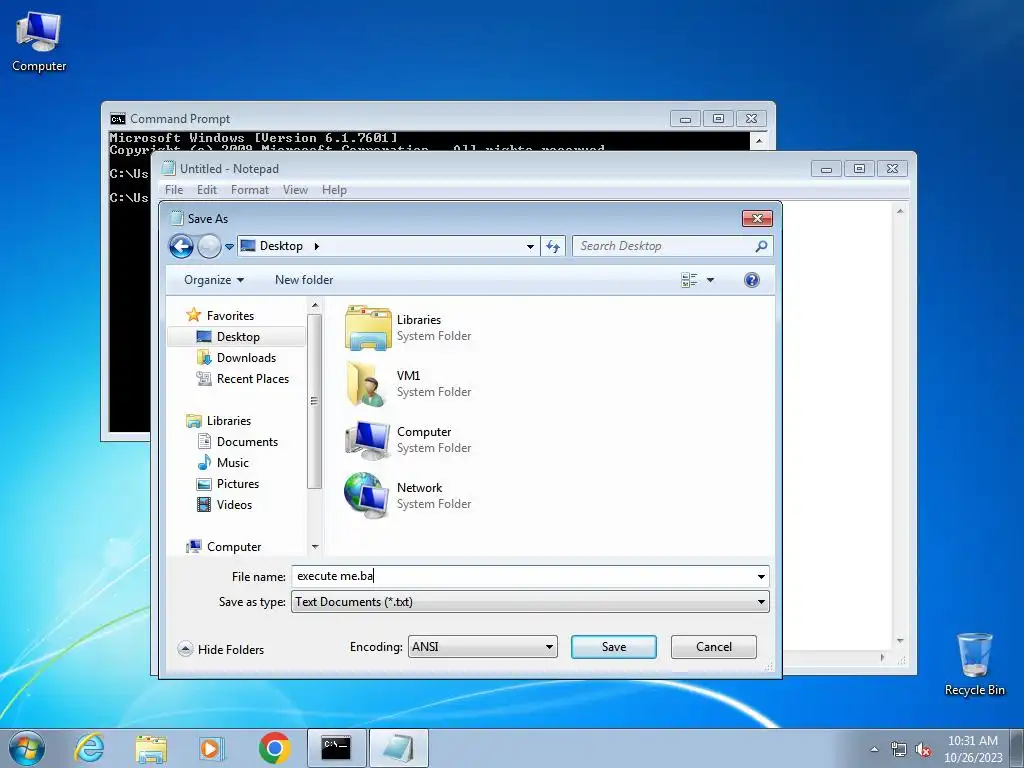
Task: Click the Change your view icon
Action: [x=689, y=280]
